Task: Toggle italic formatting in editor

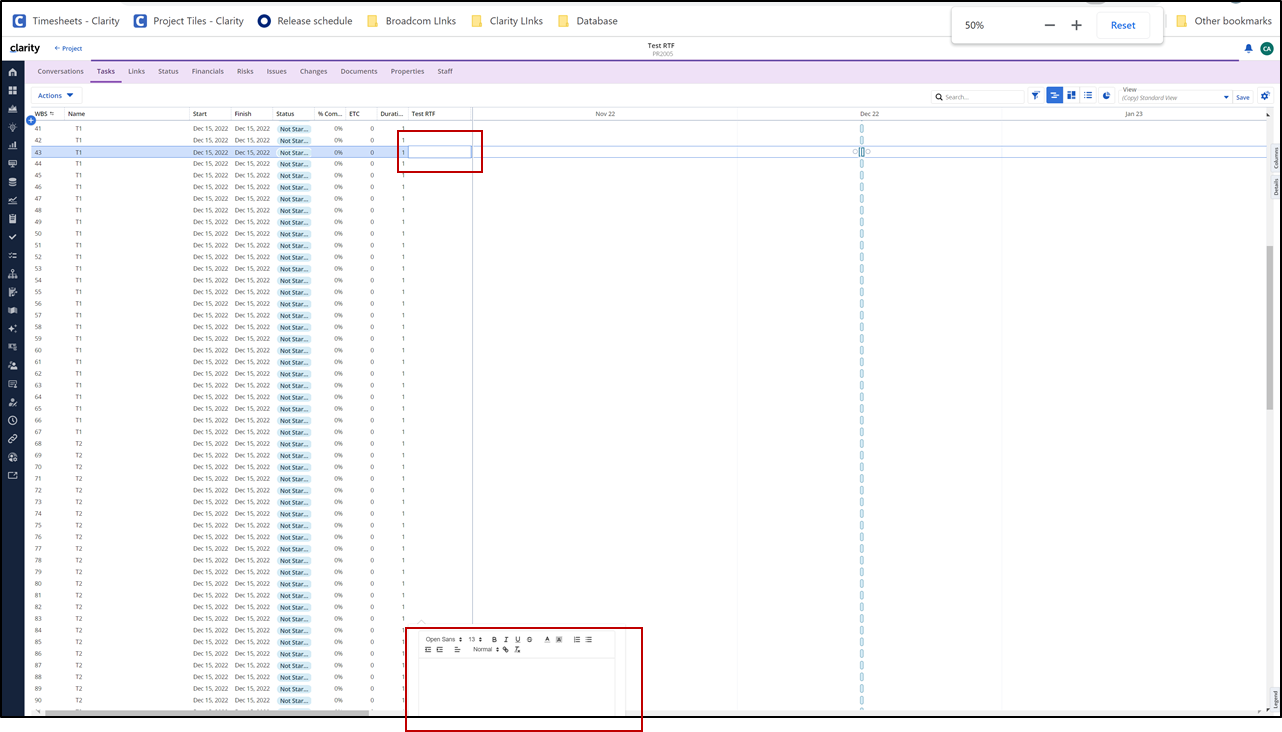Action: [506, 639]
